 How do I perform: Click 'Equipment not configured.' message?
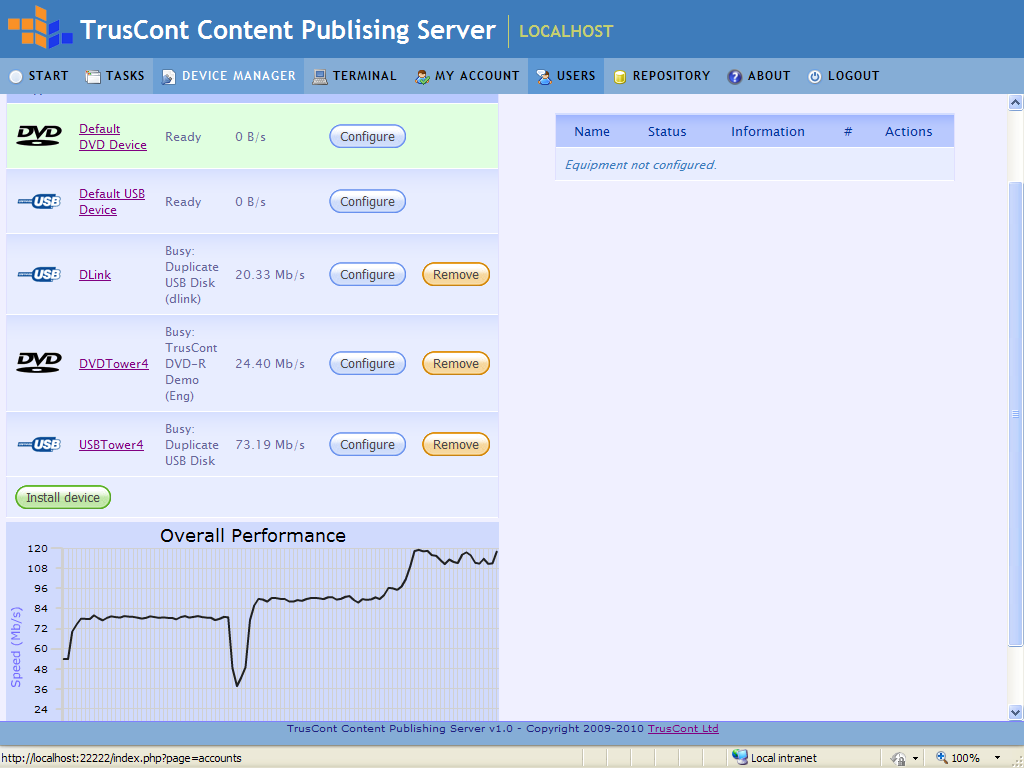point(640,165)
